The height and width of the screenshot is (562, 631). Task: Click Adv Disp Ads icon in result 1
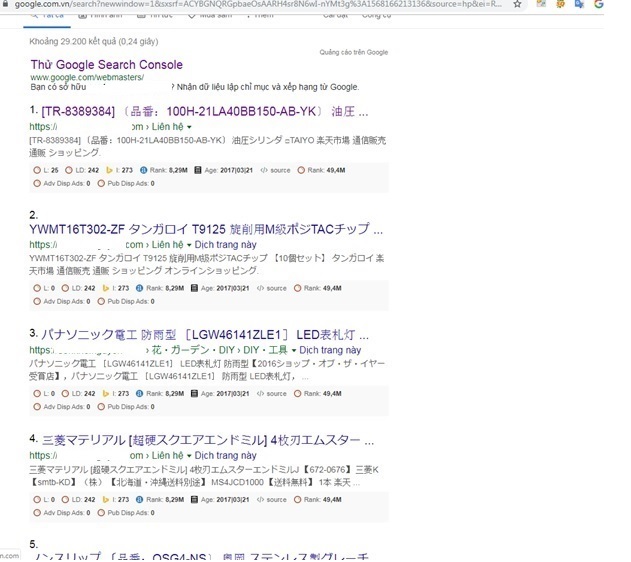point(37,183)
